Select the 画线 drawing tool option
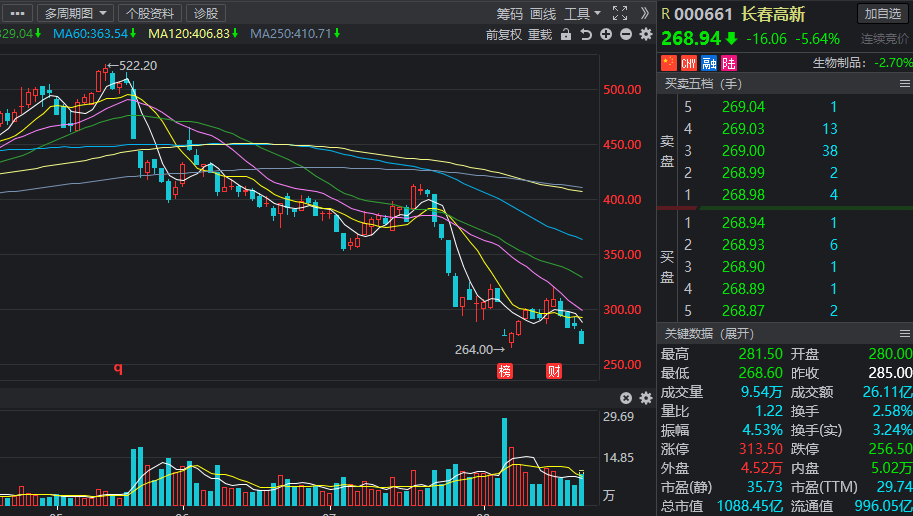913x516 pixels. pyautogui.click(x=543, y=14)
